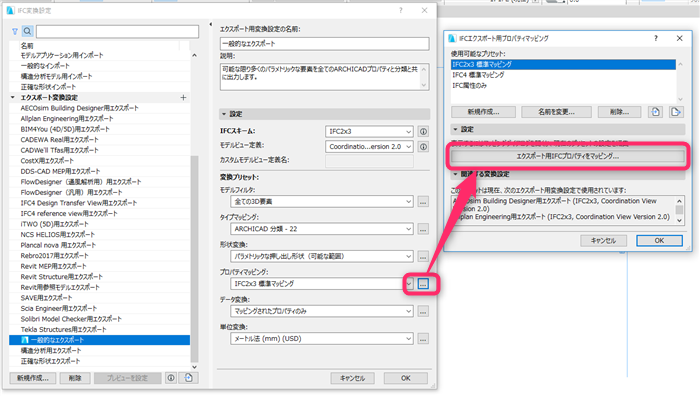Open the 形状変換 ellipsis options button
Screen dimensions: 700x396
tap(423, 257)
